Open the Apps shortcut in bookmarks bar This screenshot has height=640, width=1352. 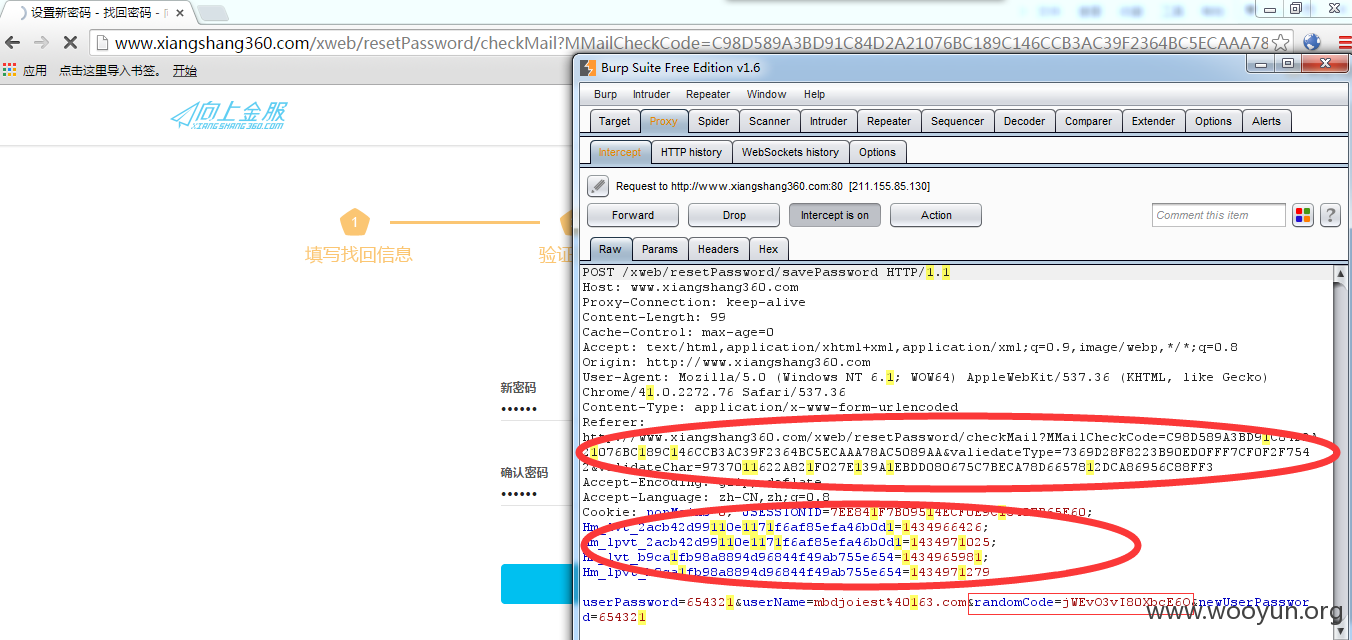[25, 71]
